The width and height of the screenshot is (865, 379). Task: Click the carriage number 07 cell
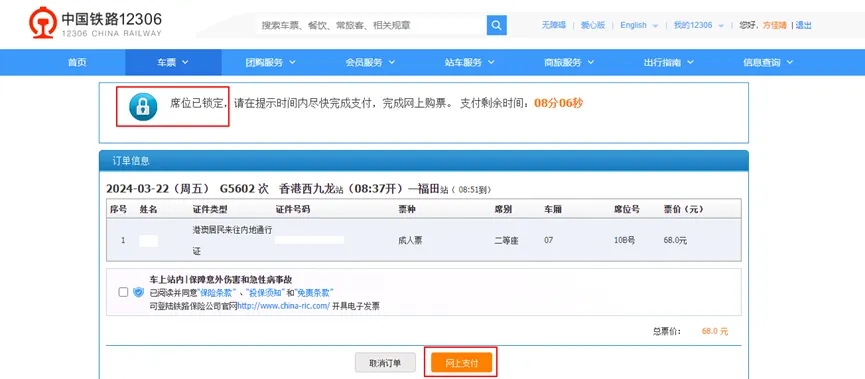point(548,241)
